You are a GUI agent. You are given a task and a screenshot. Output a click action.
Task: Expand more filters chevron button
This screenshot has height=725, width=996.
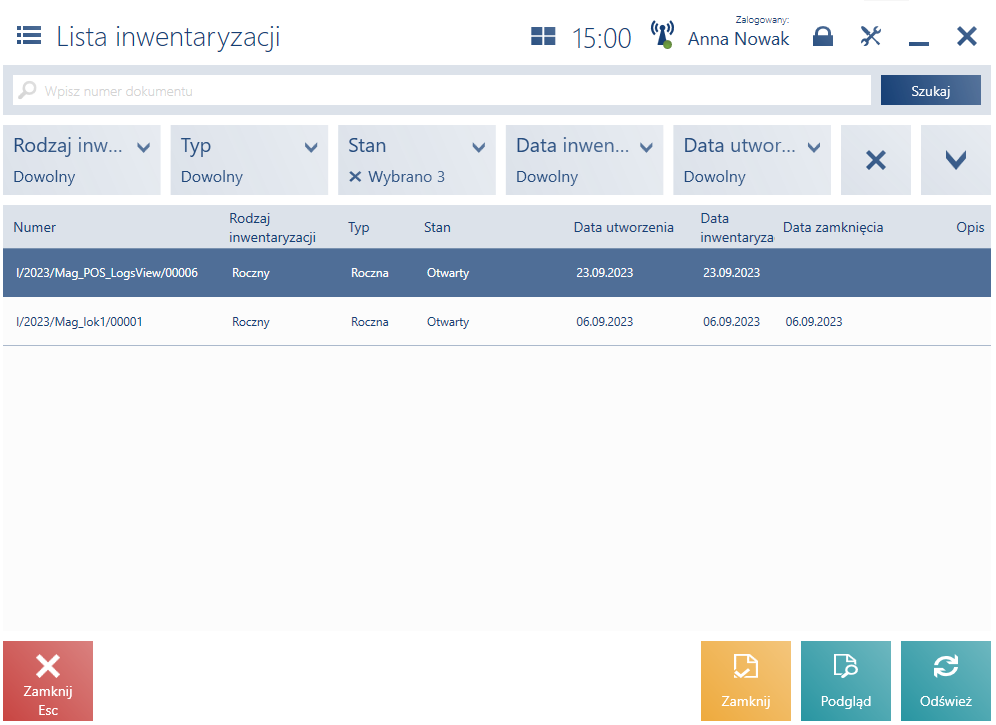point(955,159)
